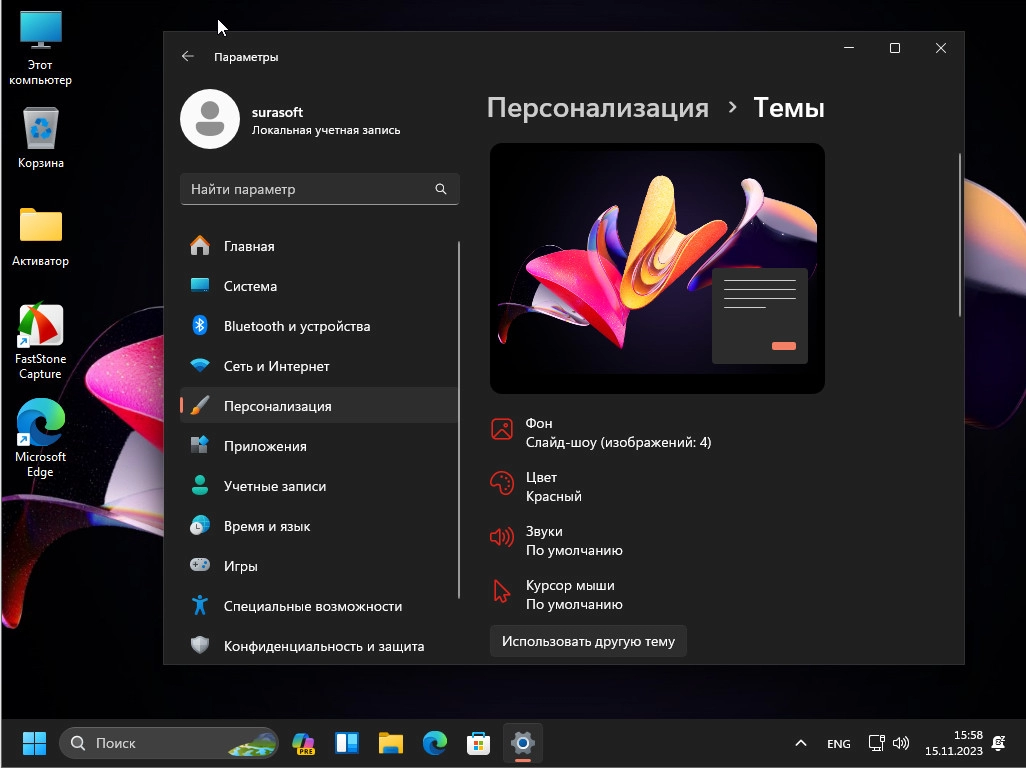Click the surasoft account avatar

tap(210, 119)
